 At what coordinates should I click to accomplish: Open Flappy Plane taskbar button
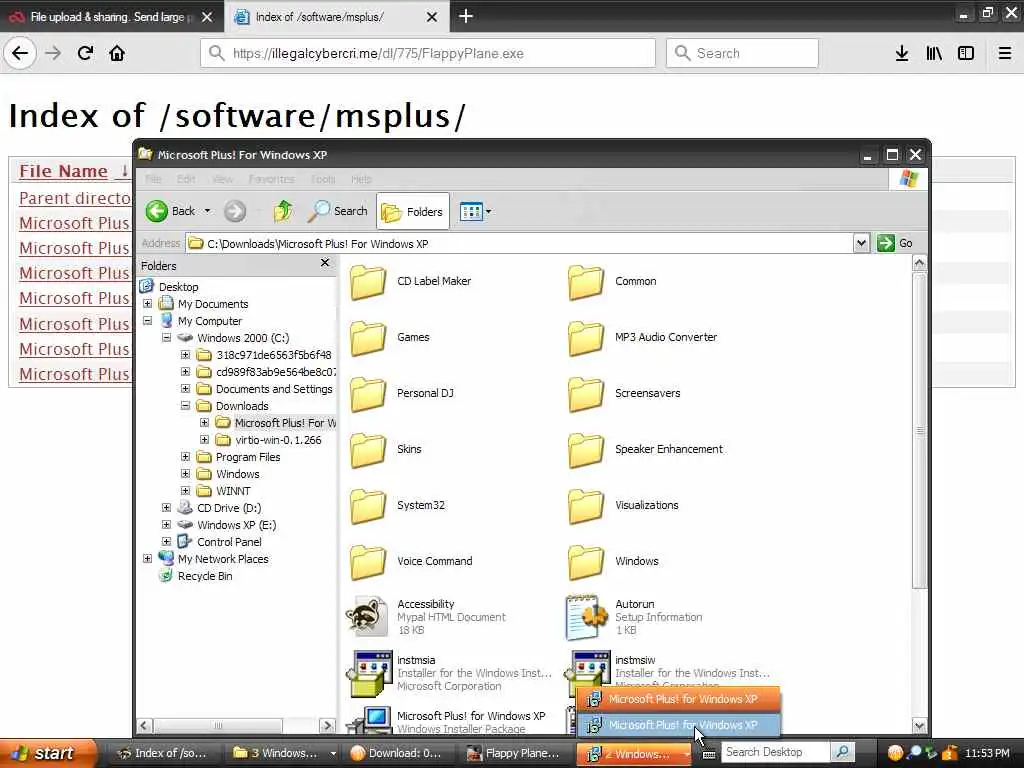coord(513,753)
